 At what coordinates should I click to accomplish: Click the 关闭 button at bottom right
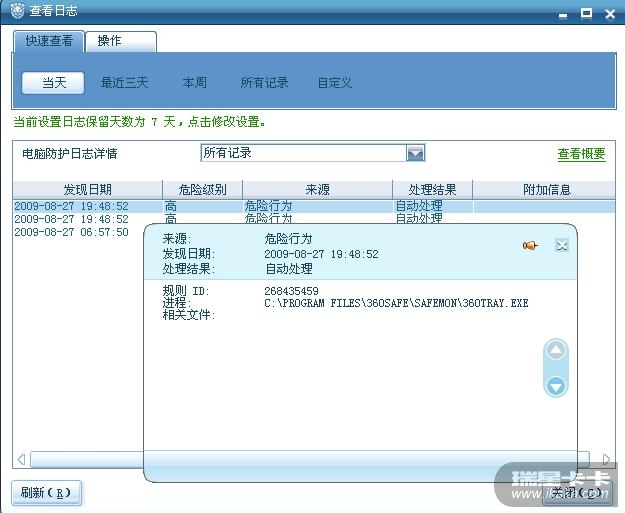point(577,493)
